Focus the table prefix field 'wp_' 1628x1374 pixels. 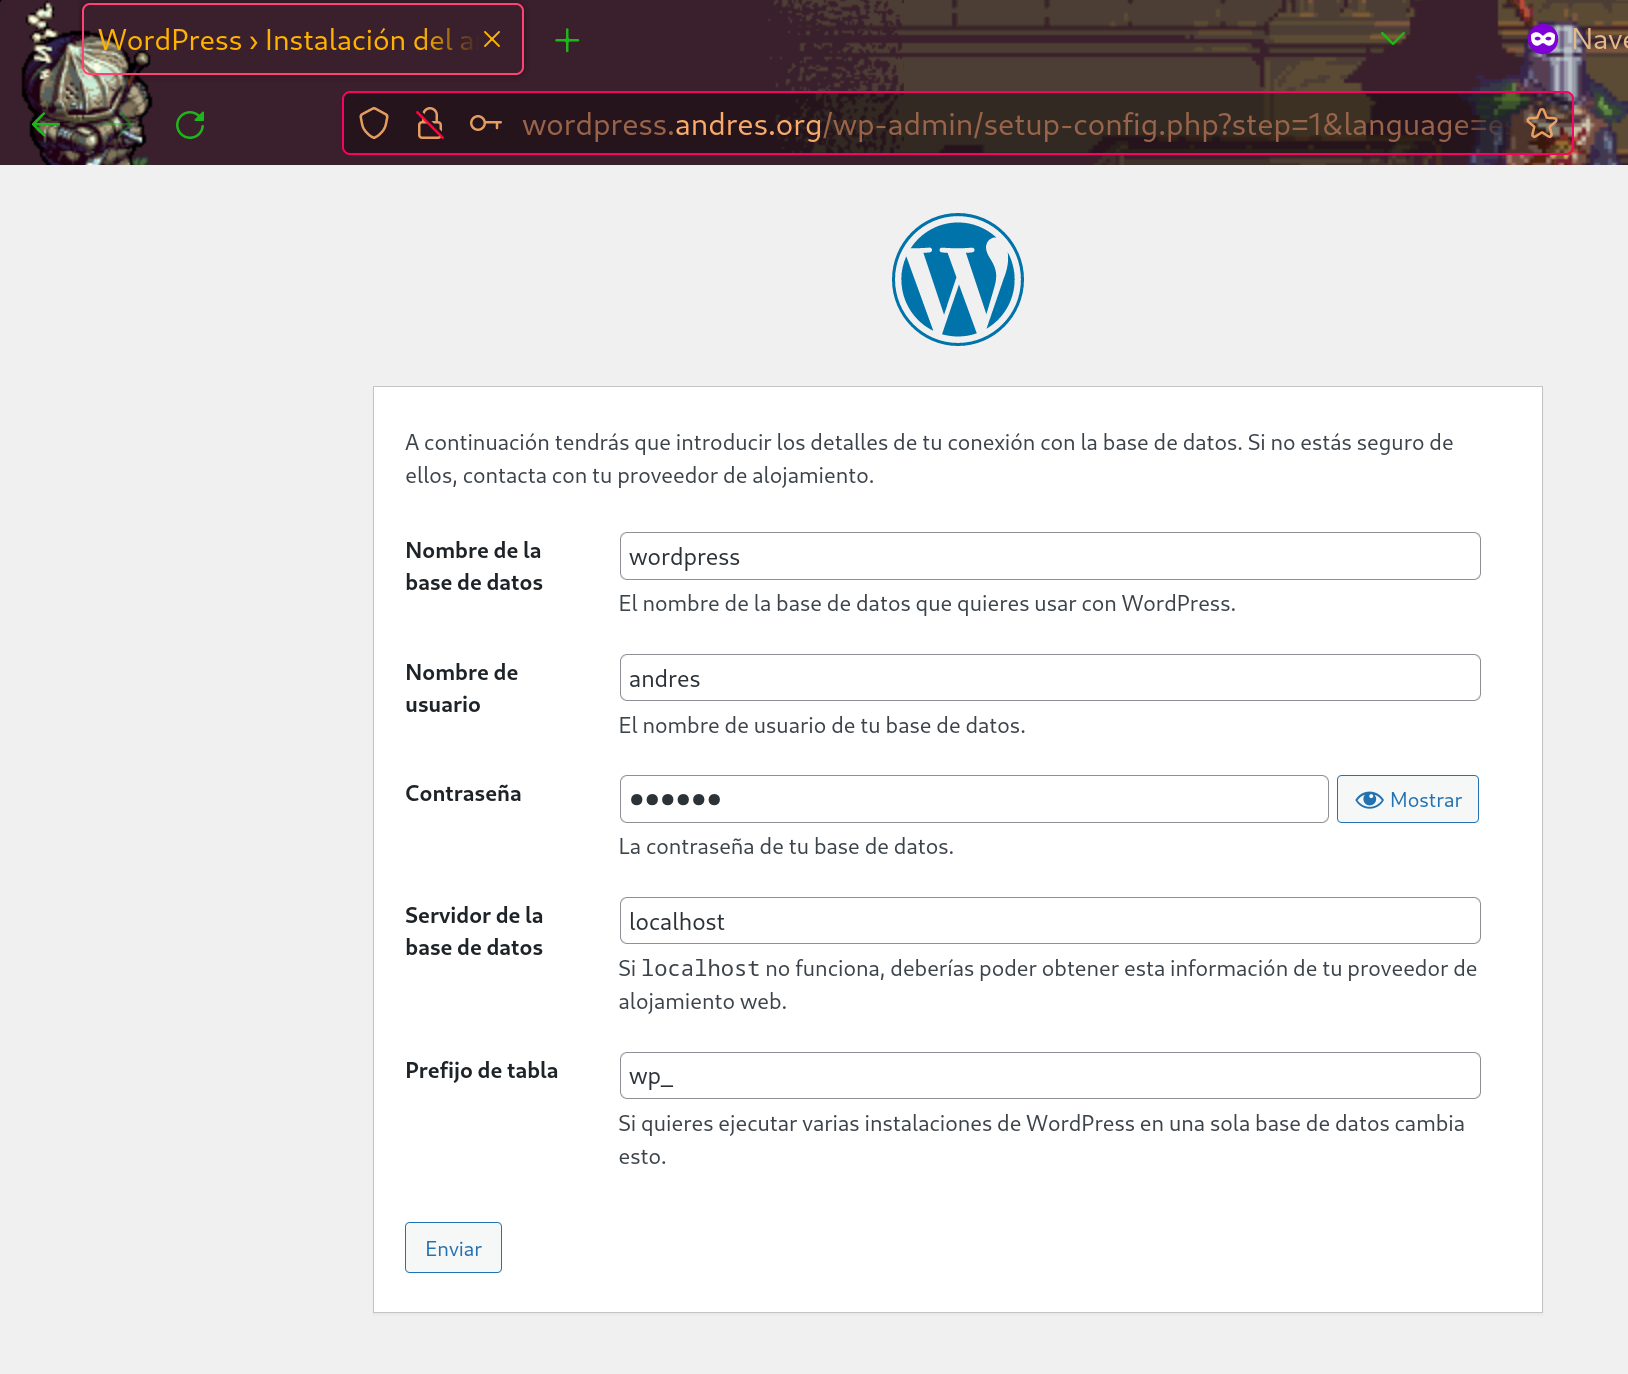[1050, 1076]
